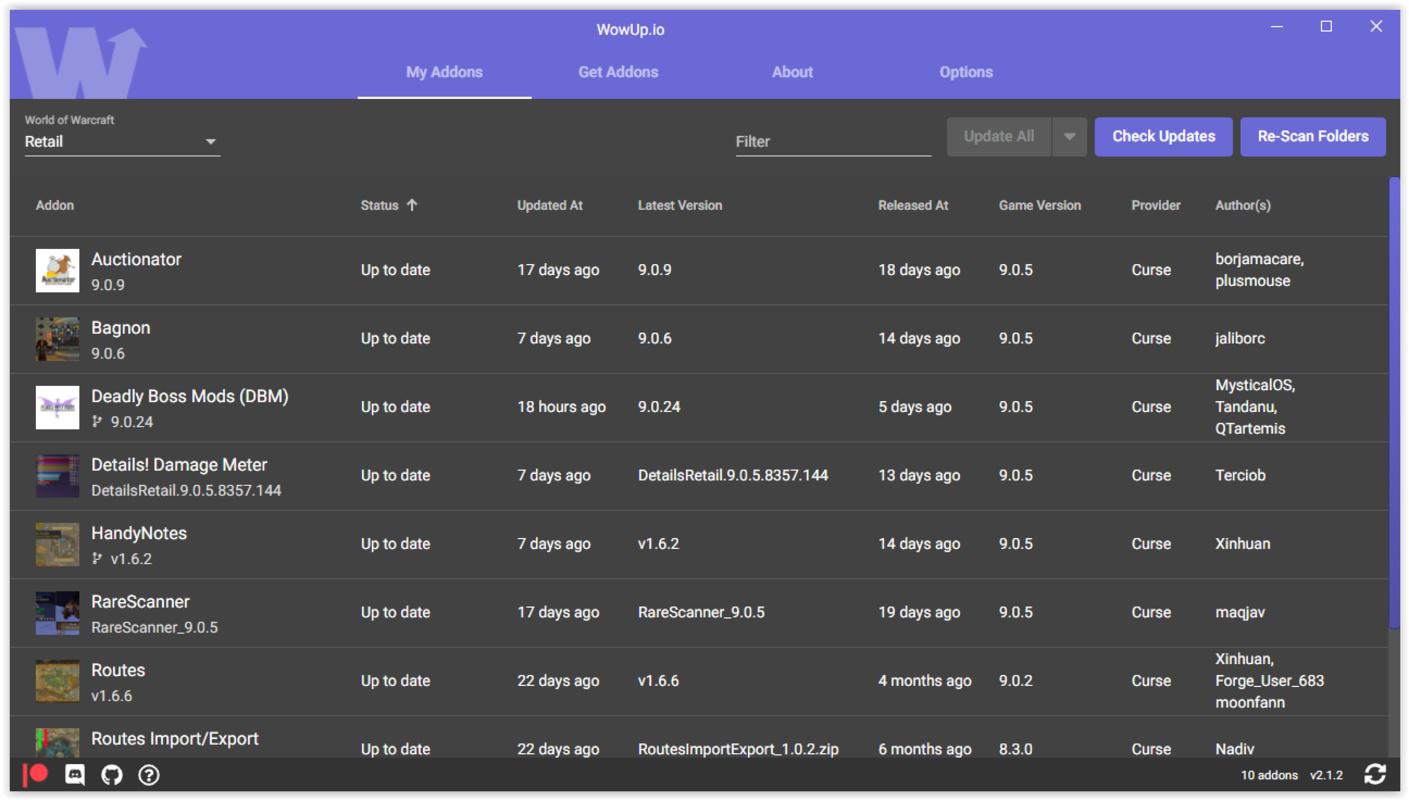This screenshot has width=1409, height=800.
Task: Click the refresh icon next to v2.1.2
Action: coord(1375,774)
